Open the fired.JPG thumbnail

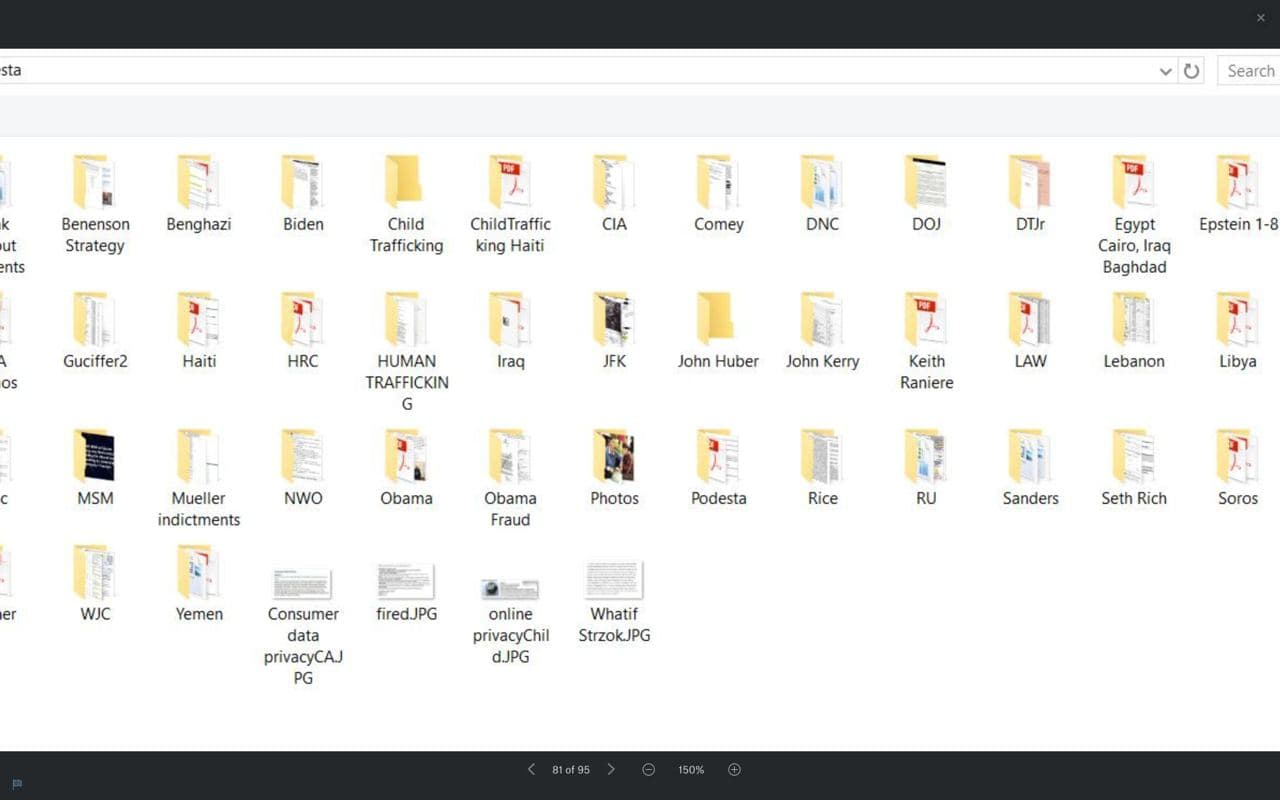(x=406, y=581)
